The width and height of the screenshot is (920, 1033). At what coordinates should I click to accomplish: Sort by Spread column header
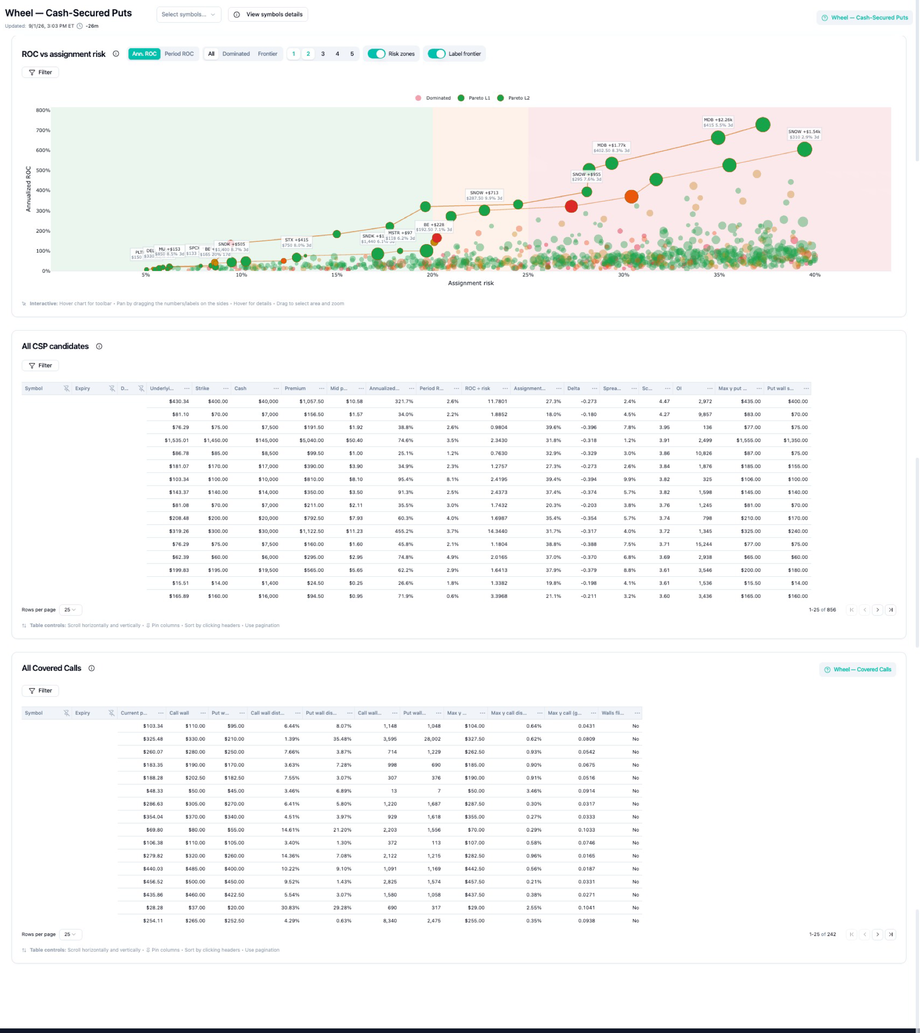(611, 389)
